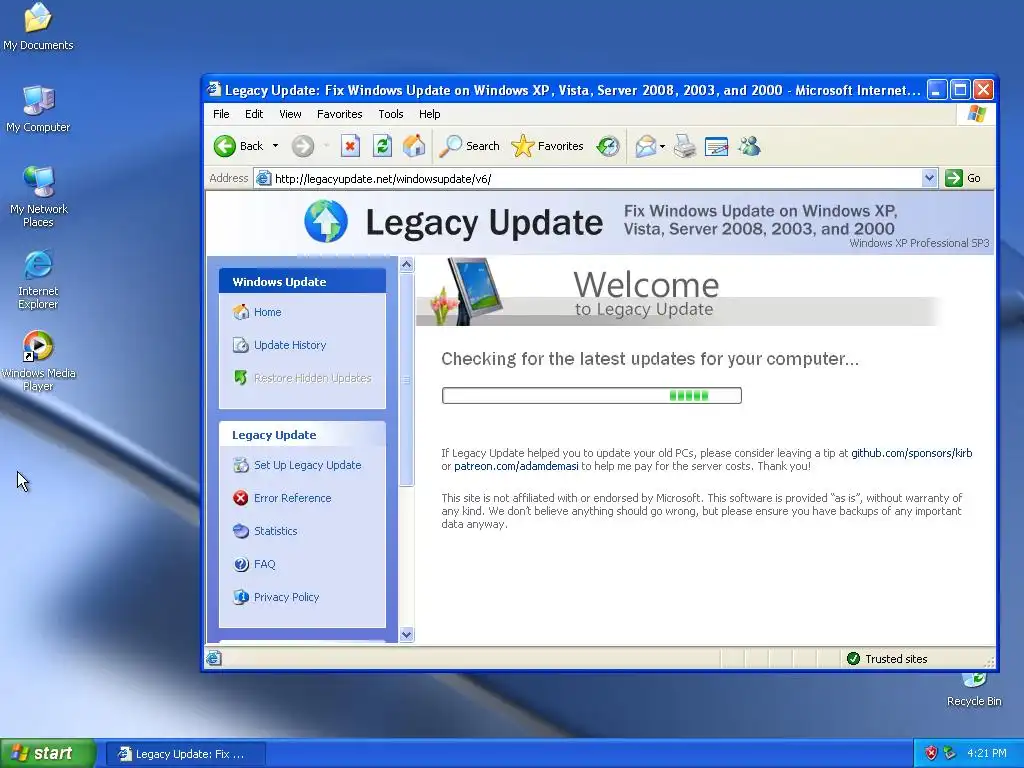Click the Legacy Update taskbar button
1024x768 pixels.
pos(185,754)
